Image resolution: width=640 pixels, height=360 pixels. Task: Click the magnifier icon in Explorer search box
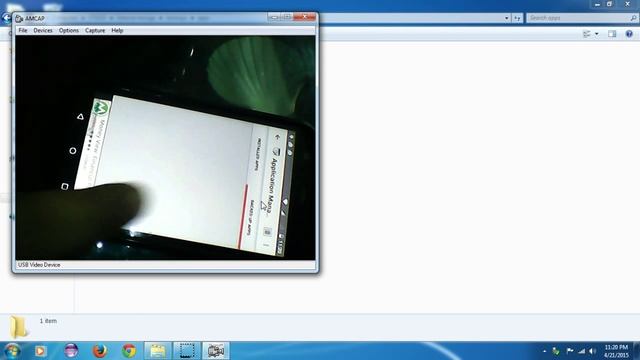633,18
